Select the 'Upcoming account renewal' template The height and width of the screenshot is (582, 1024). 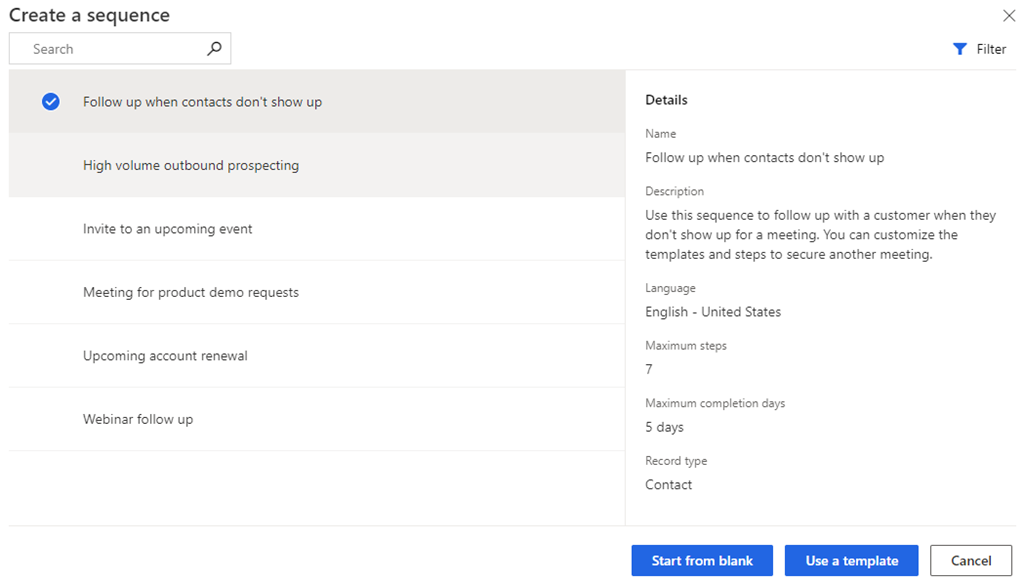tap(167, 355)
